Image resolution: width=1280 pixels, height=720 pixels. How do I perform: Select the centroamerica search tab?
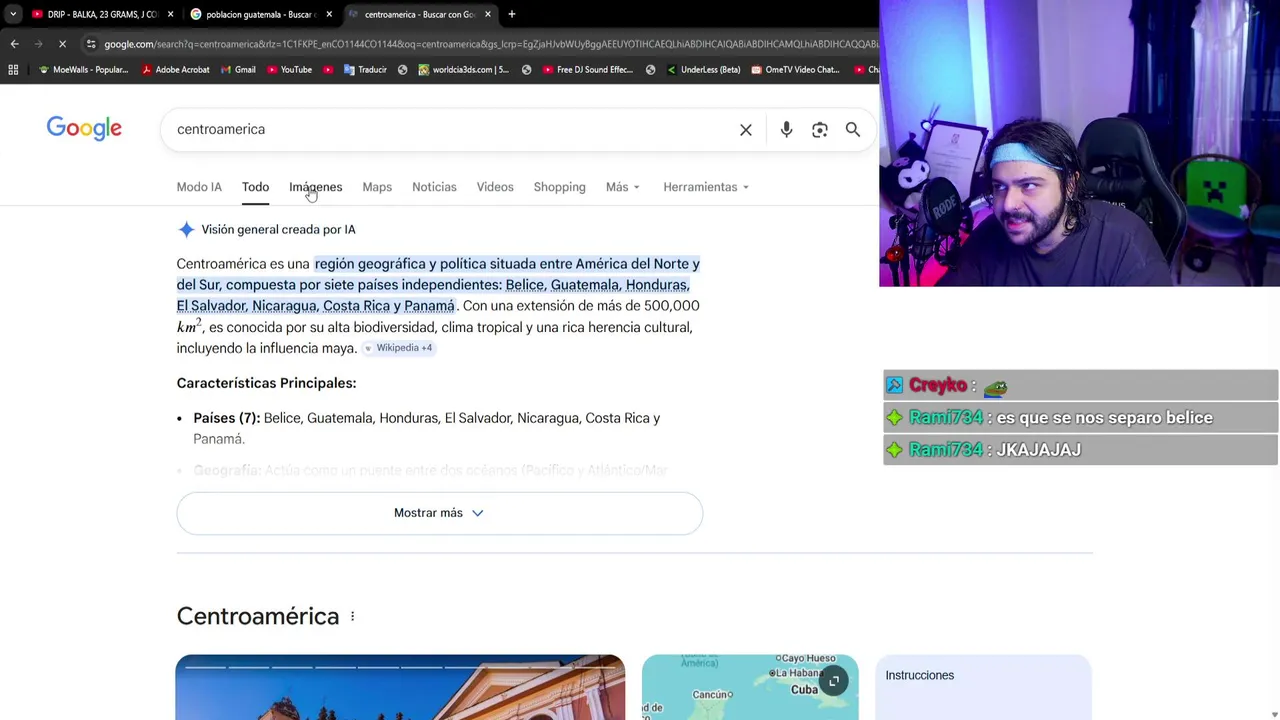coord(420,14)
